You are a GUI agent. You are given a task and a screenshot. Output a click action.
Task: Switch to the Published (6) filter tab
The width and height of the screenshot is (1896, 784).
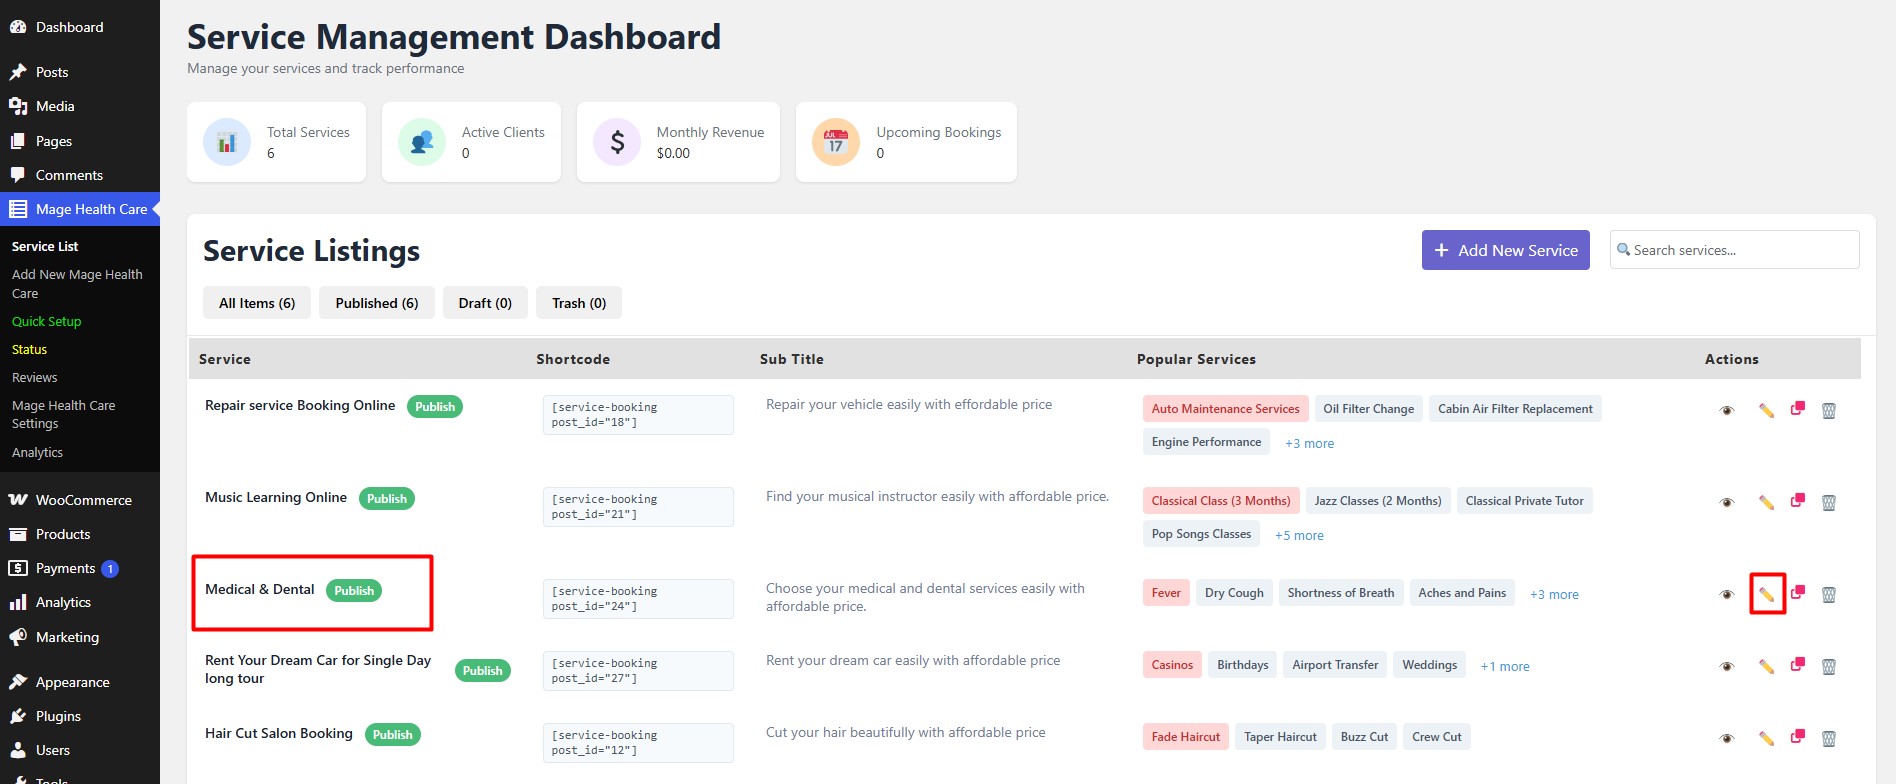click(x=376, y=303)
